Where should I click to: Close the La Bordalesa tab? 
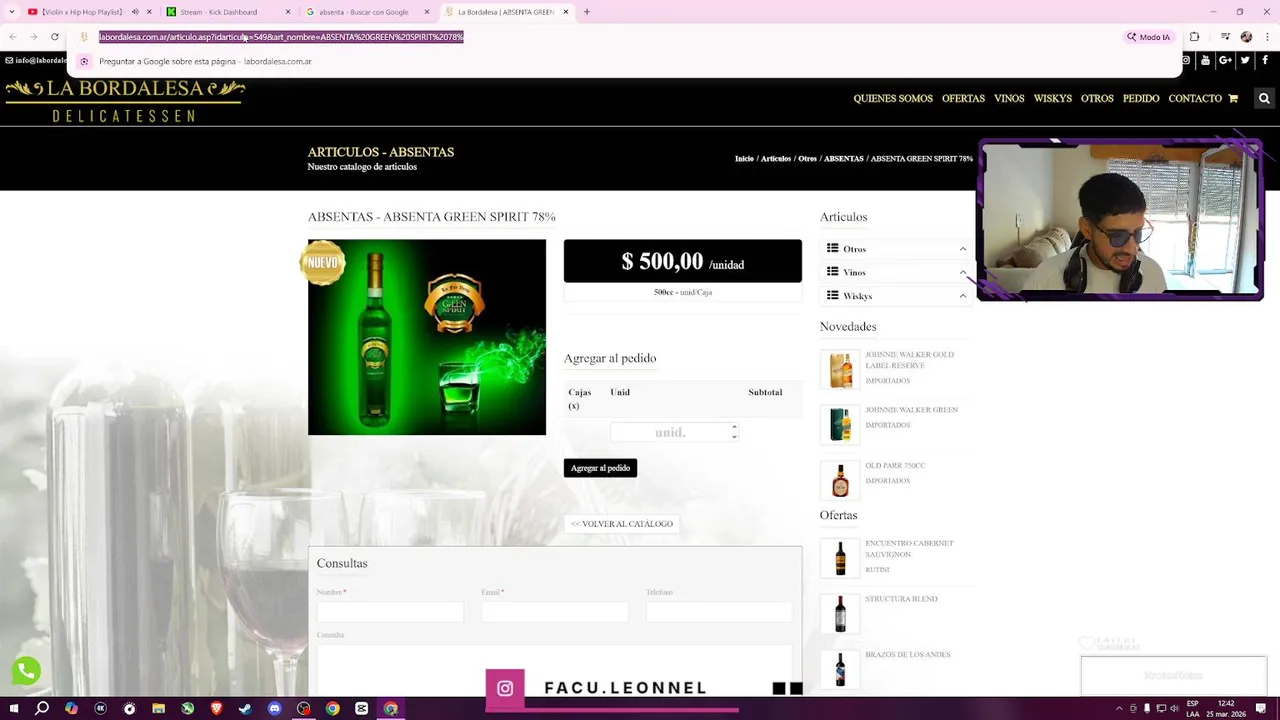coord(566,12)
